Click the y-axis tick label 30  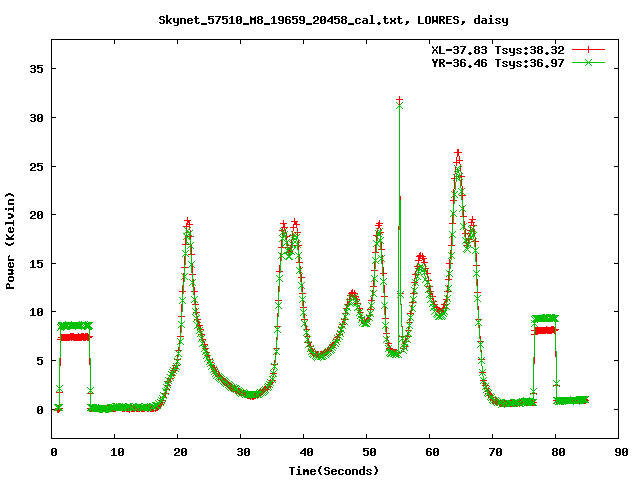[36, 118]
